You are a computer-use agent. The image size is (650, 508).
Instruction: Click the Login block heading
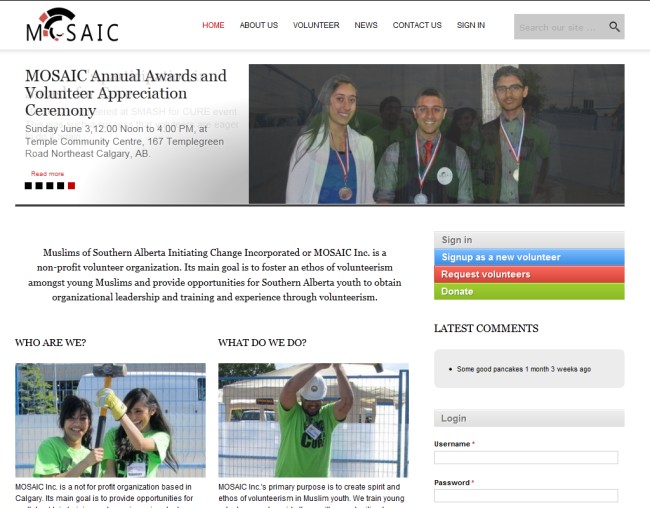click(x=529, y=418)
